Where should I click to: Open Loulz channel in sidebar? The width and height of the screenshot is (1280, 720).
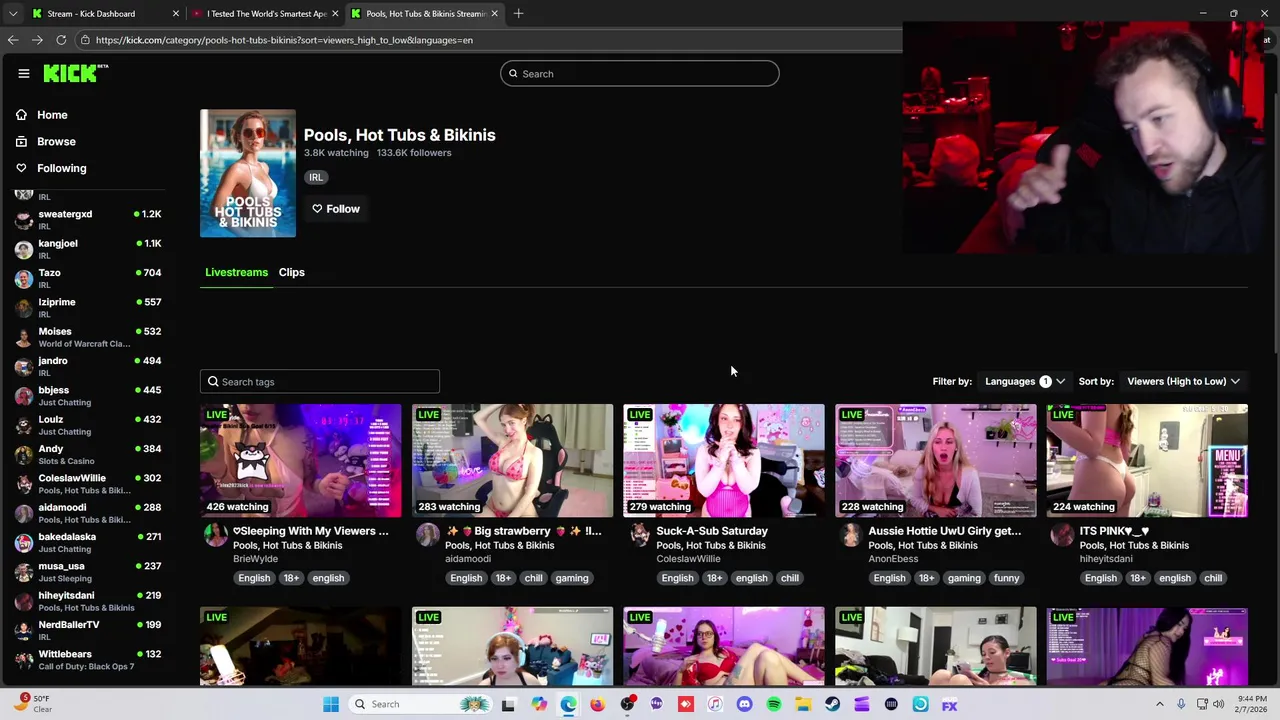88,424
